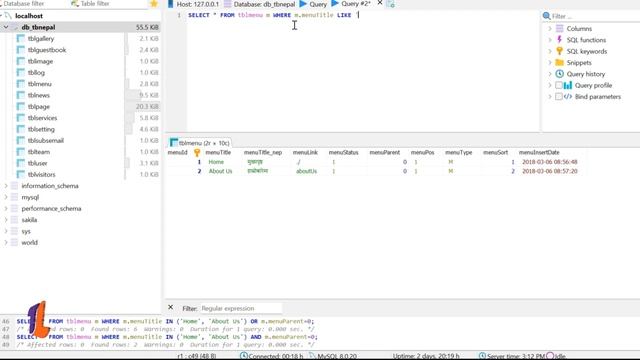Open the tblgallery table icon

[20, 38]
